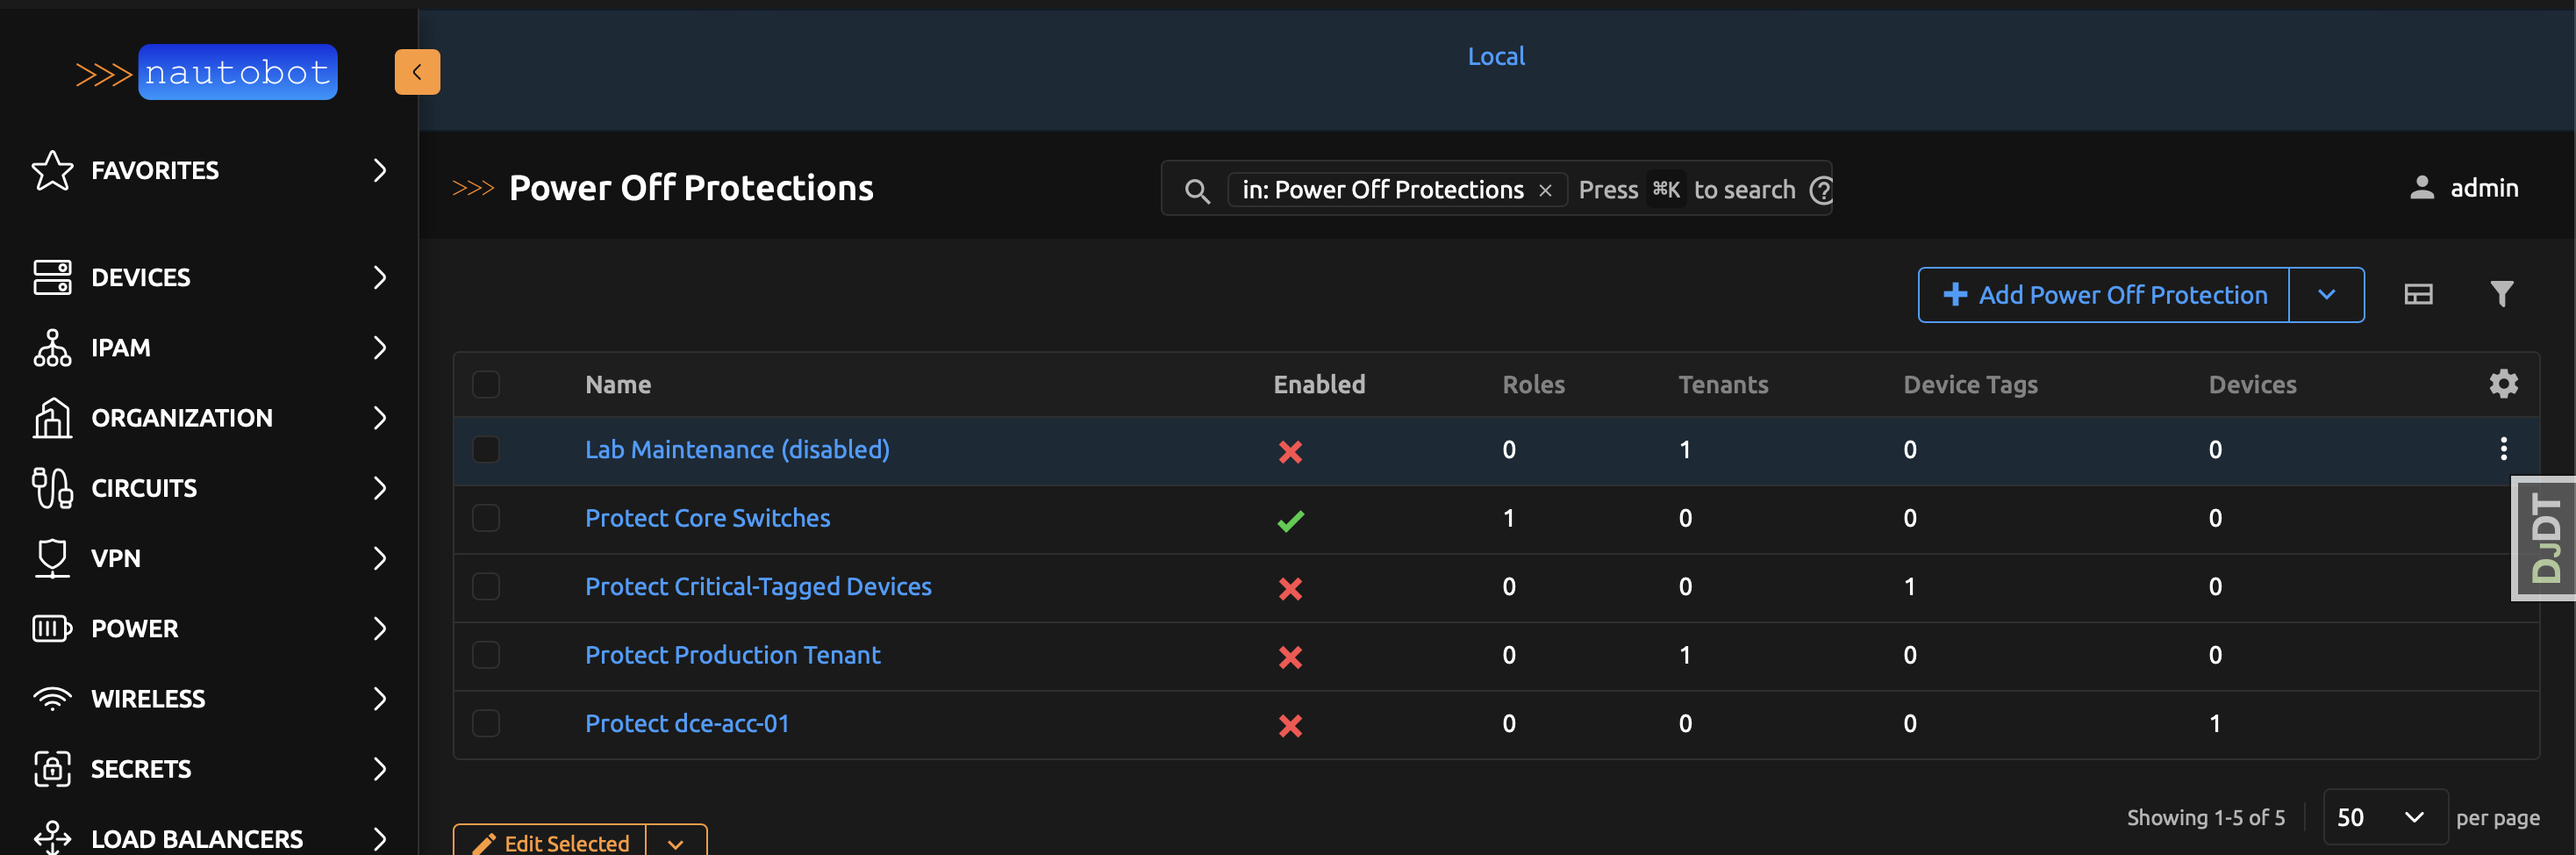The height and width of the screenshot is (855, 2576).
Task: Click the admin username
Action: 2484,188
